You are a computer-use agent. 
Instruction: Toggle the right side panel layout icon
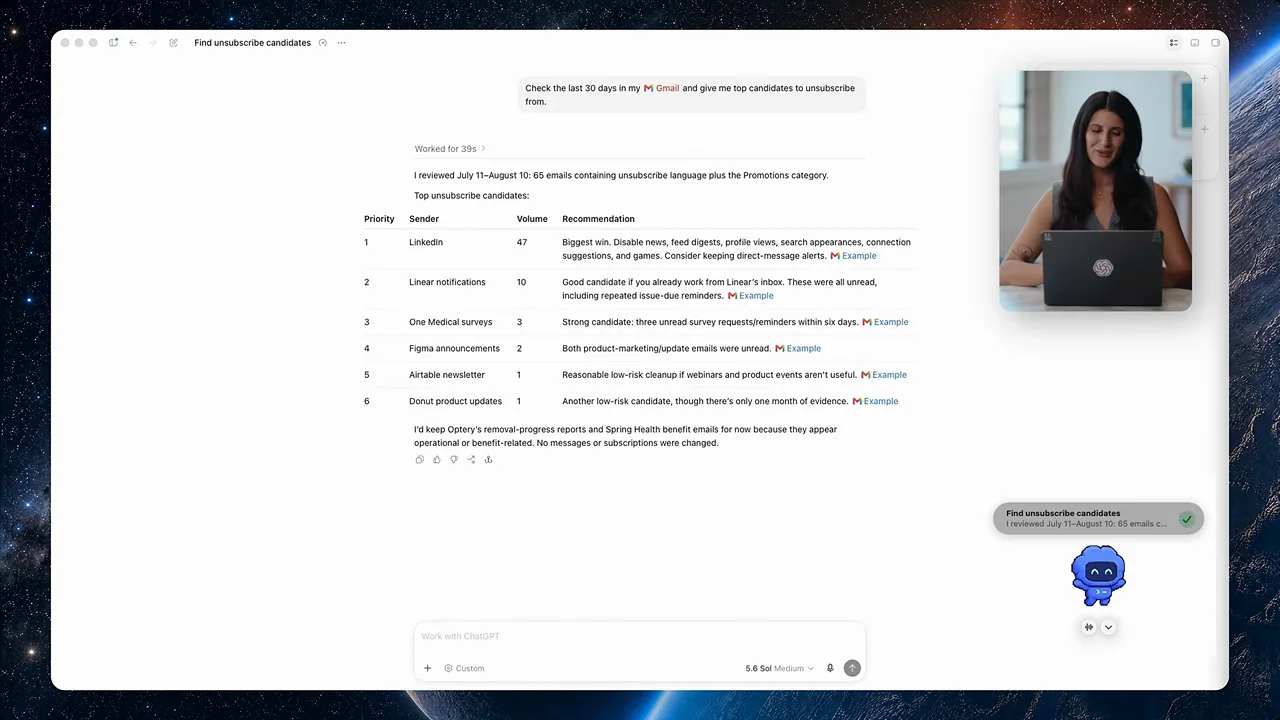click(x=1215, y=43)
